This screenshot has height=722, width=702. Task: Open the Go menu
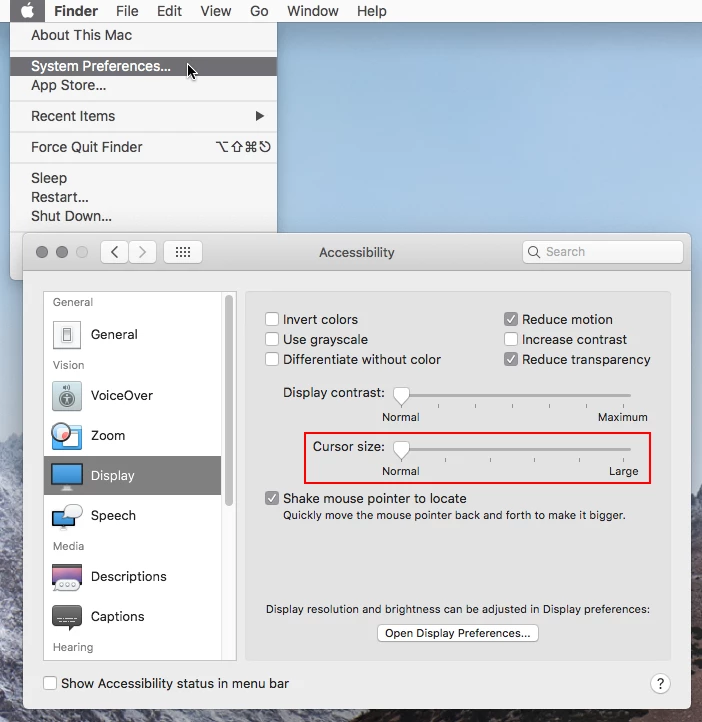click(259, 11)
